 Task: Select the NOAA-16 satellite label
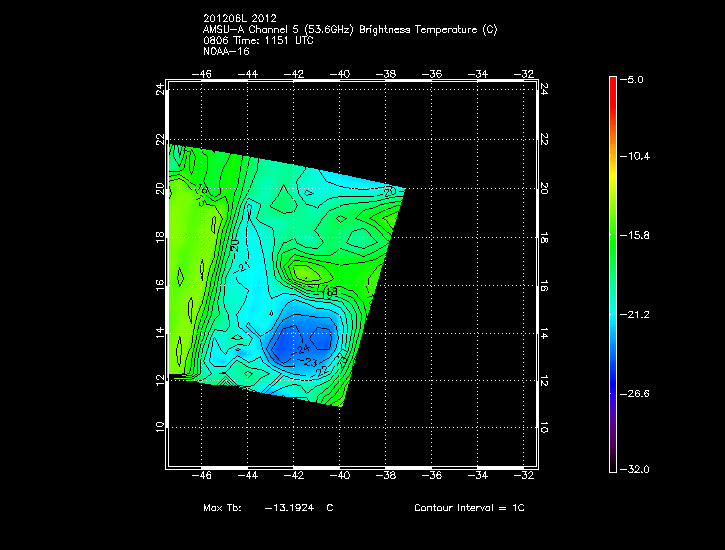(226, 50)
